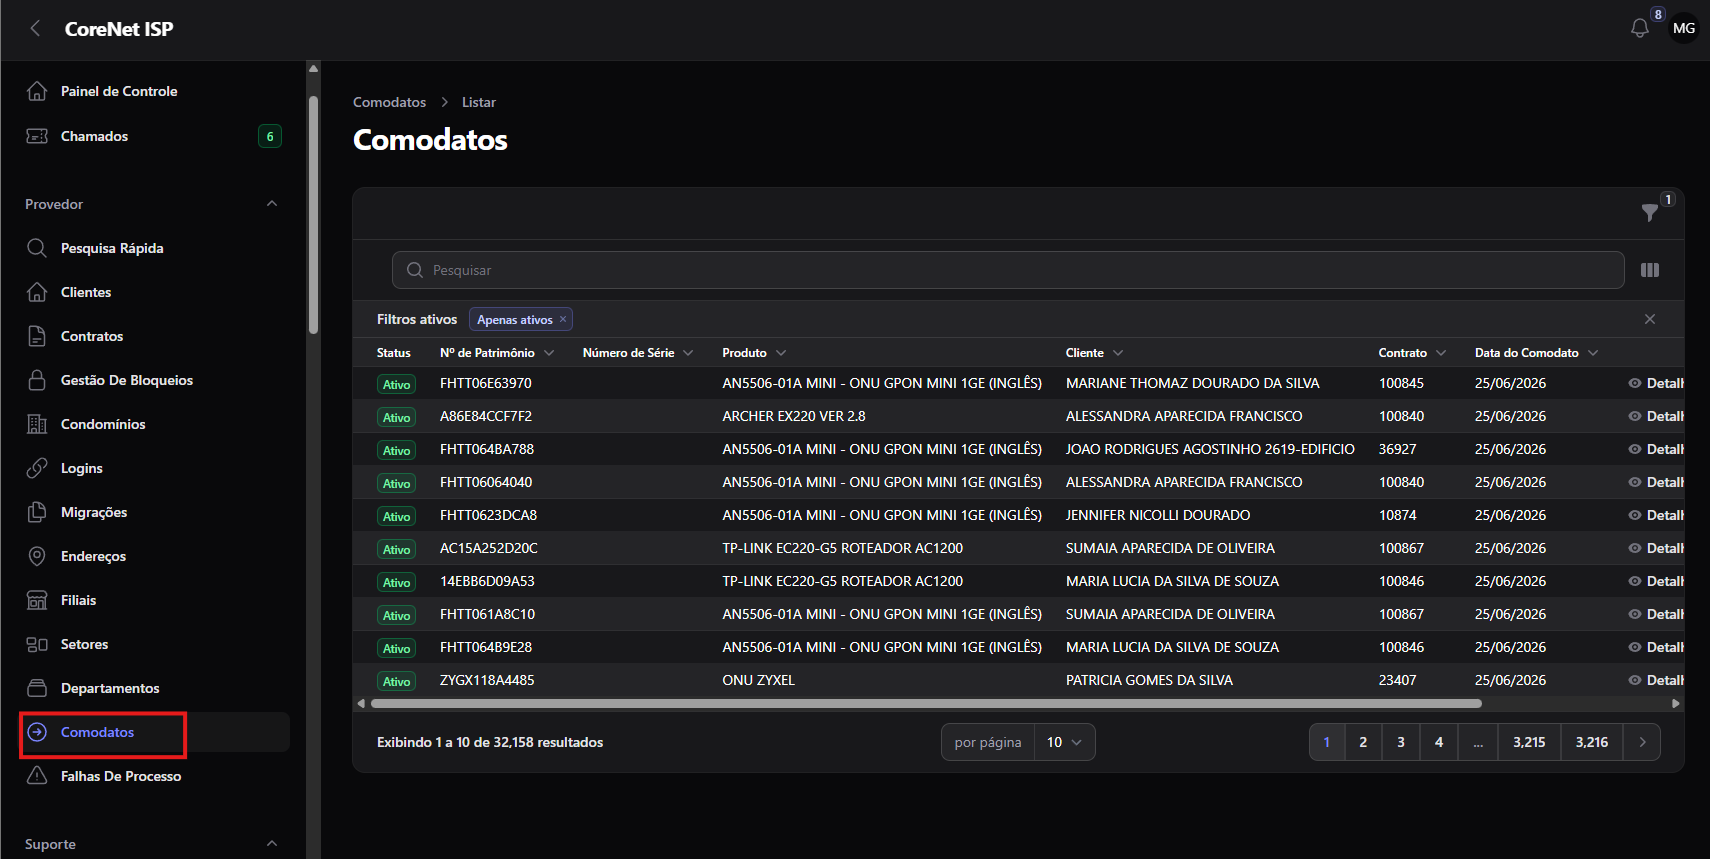
Task: Clear all active filters with the X
Action: coord(1650,319)
